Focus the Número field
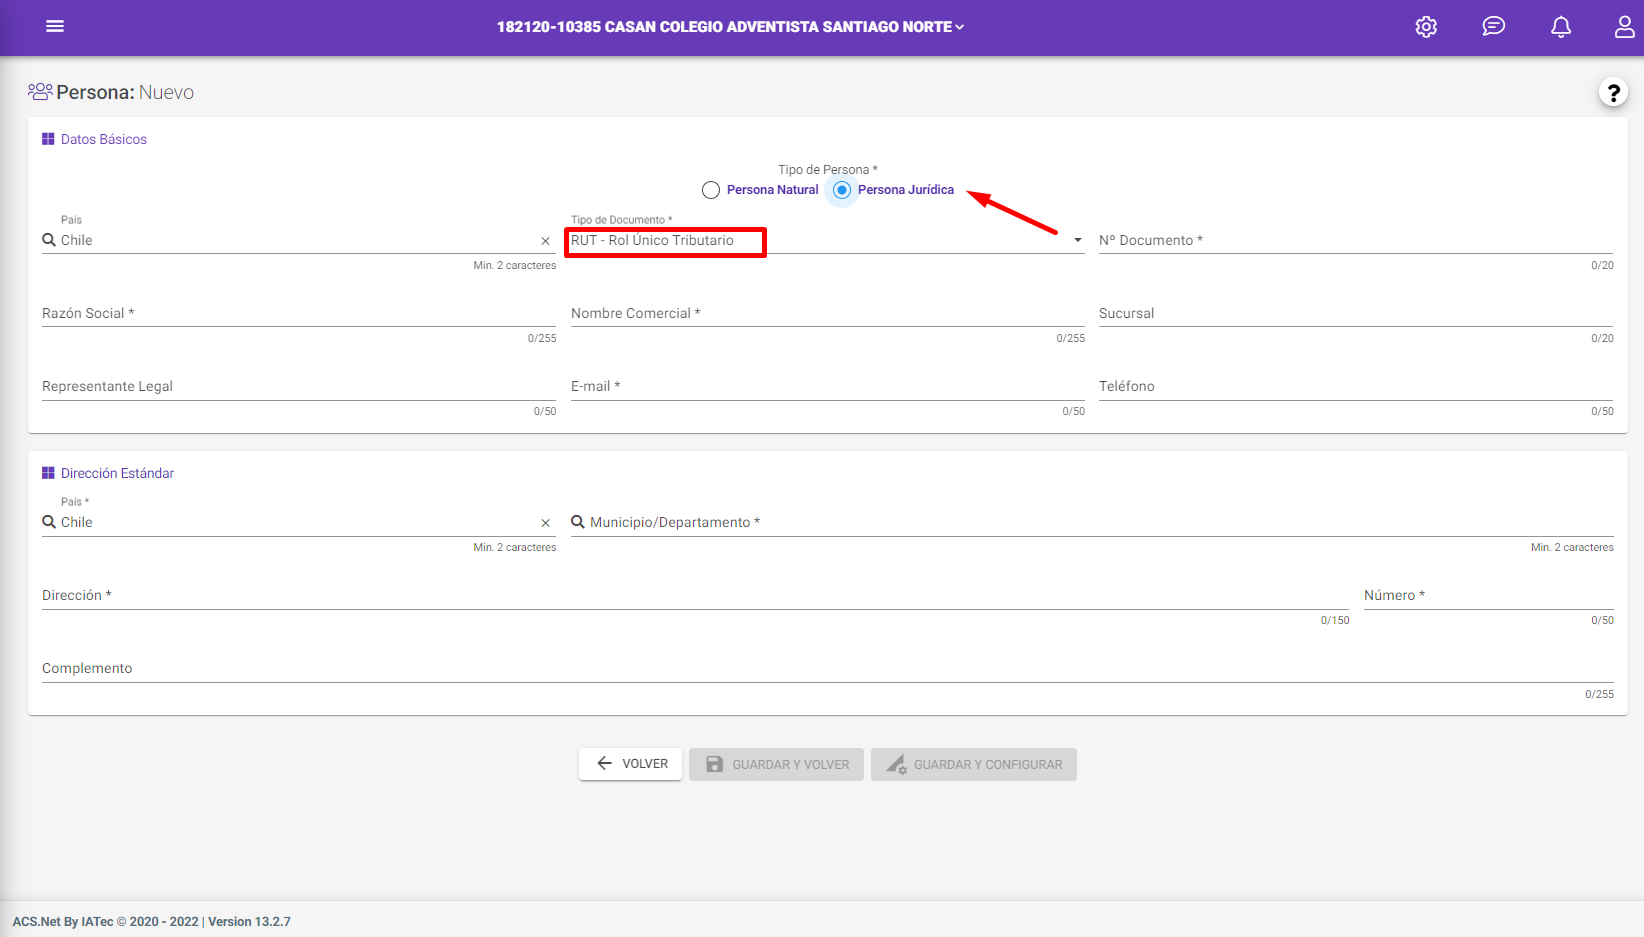 pos(1489,595)
